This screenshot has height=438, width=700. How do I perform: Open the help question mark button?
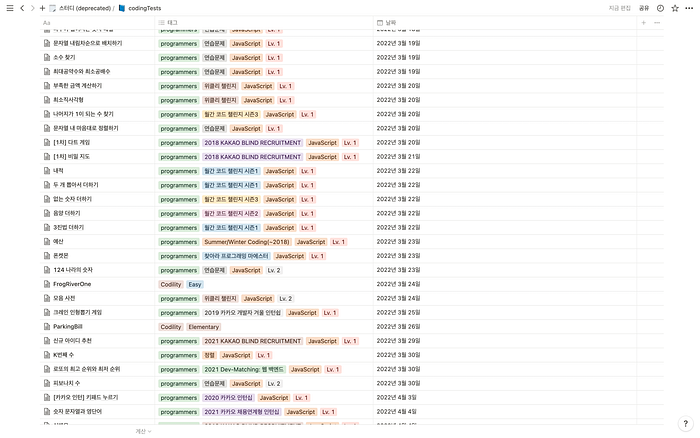click(686, 424)
